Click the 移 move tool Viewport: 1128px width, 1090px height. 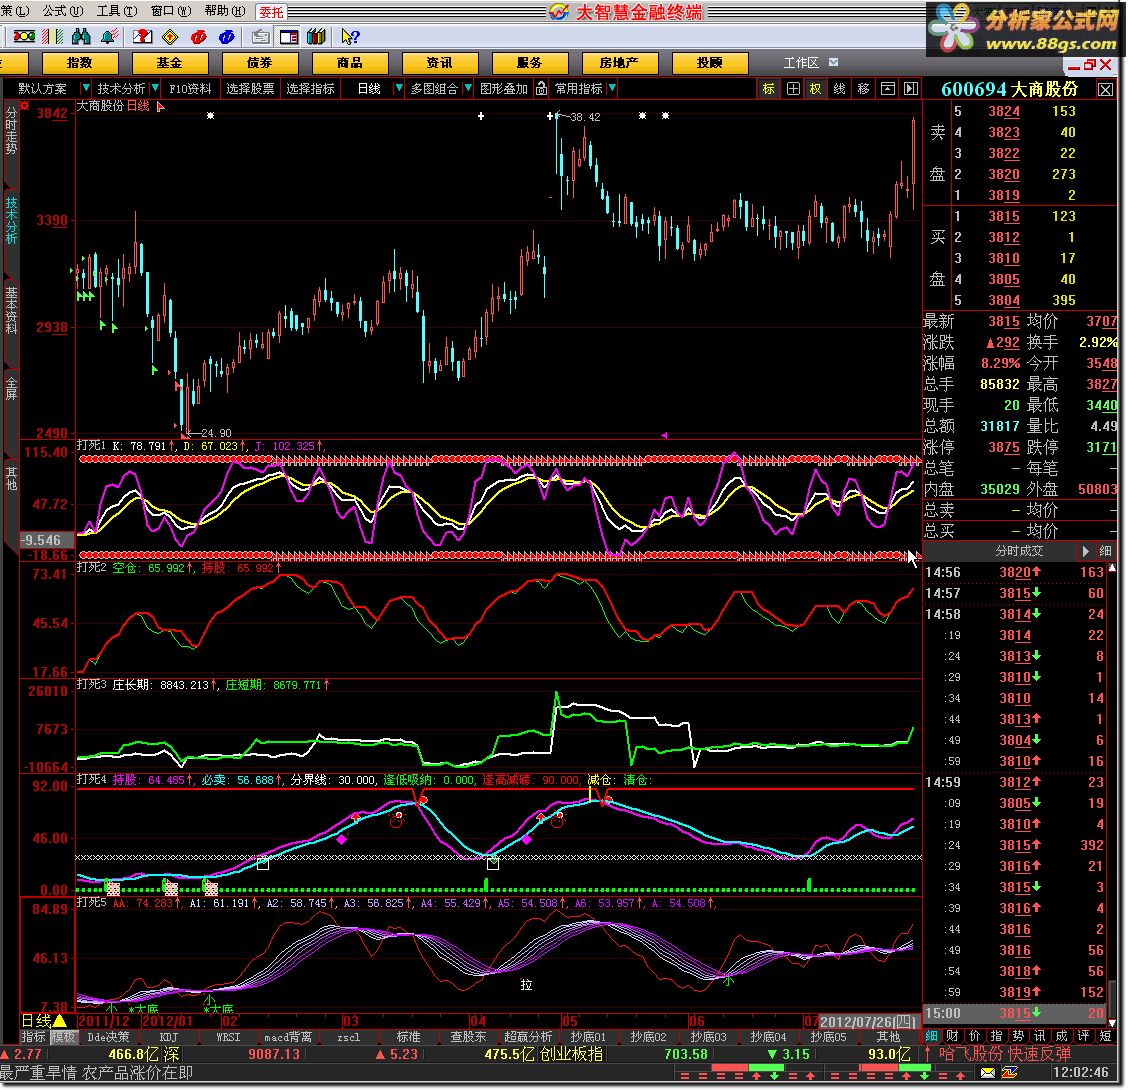[x=863, y=88]
